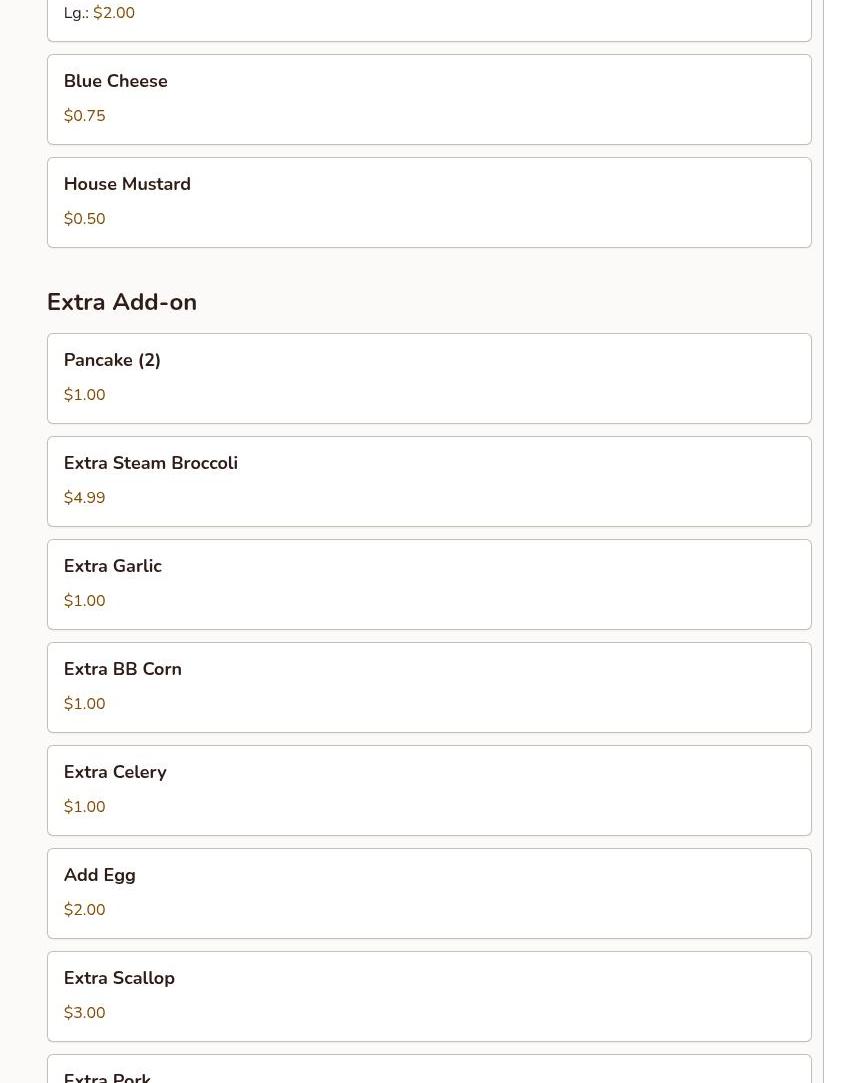The width and height of the screenshot is (844, 1083).
Task: Click the $1.00 price under Extra Garlic
Action: coord(84,600)
